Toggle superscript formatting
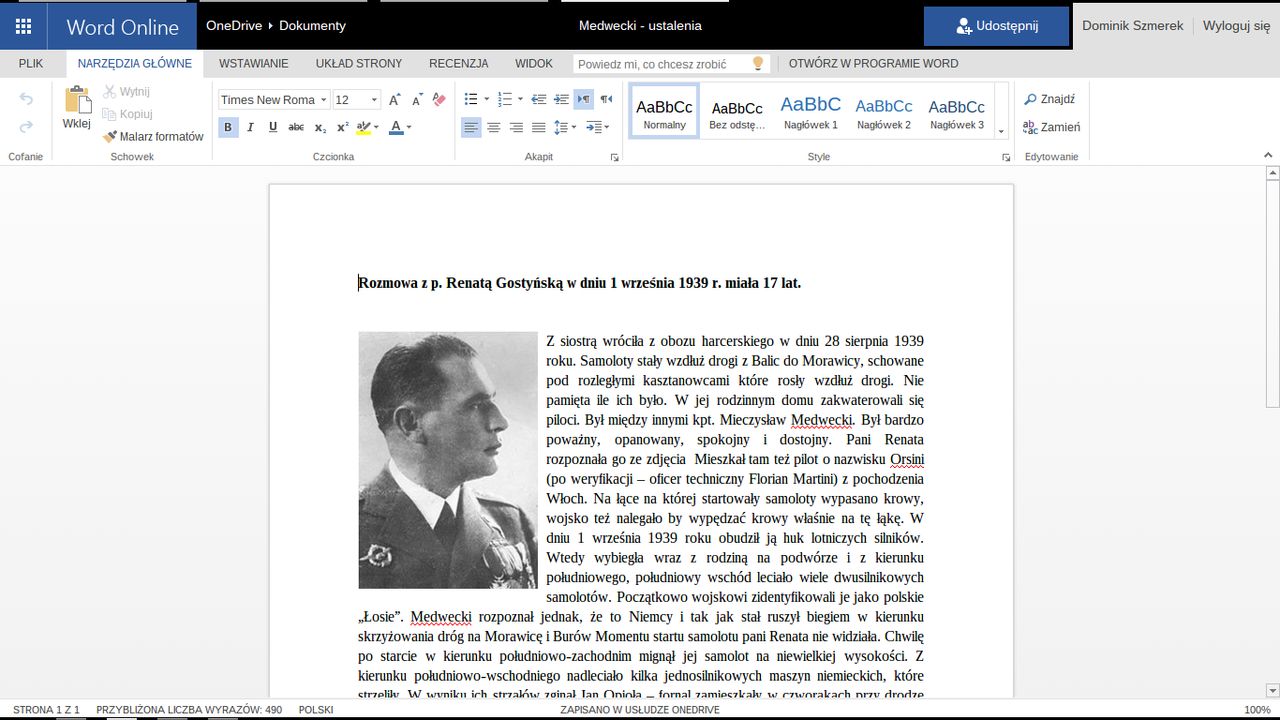The width and height of the screenshot is (1280, 720). coord(342,127)
